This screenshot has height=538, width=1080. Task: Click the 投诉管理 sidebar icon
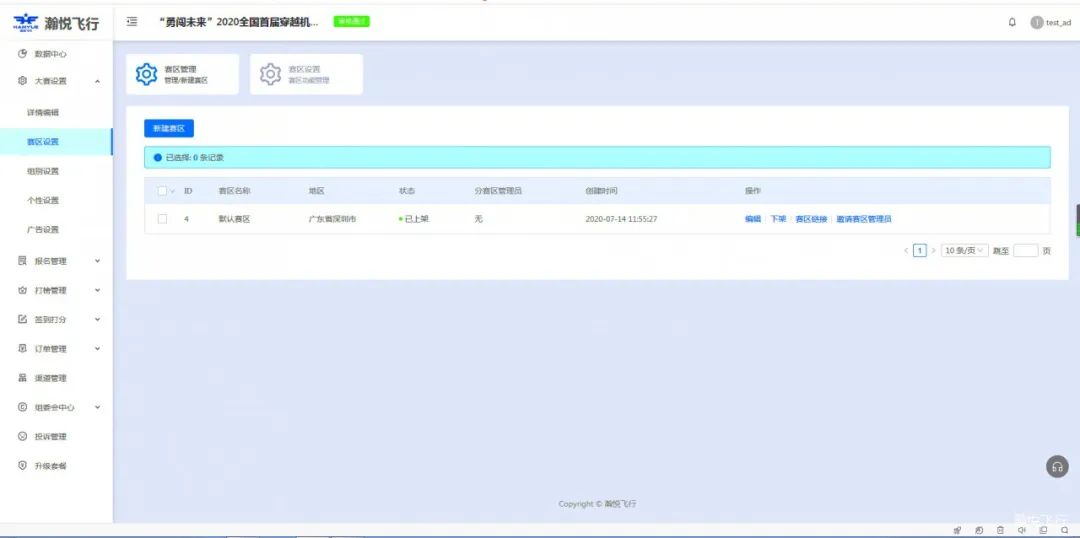click(23, 437)
